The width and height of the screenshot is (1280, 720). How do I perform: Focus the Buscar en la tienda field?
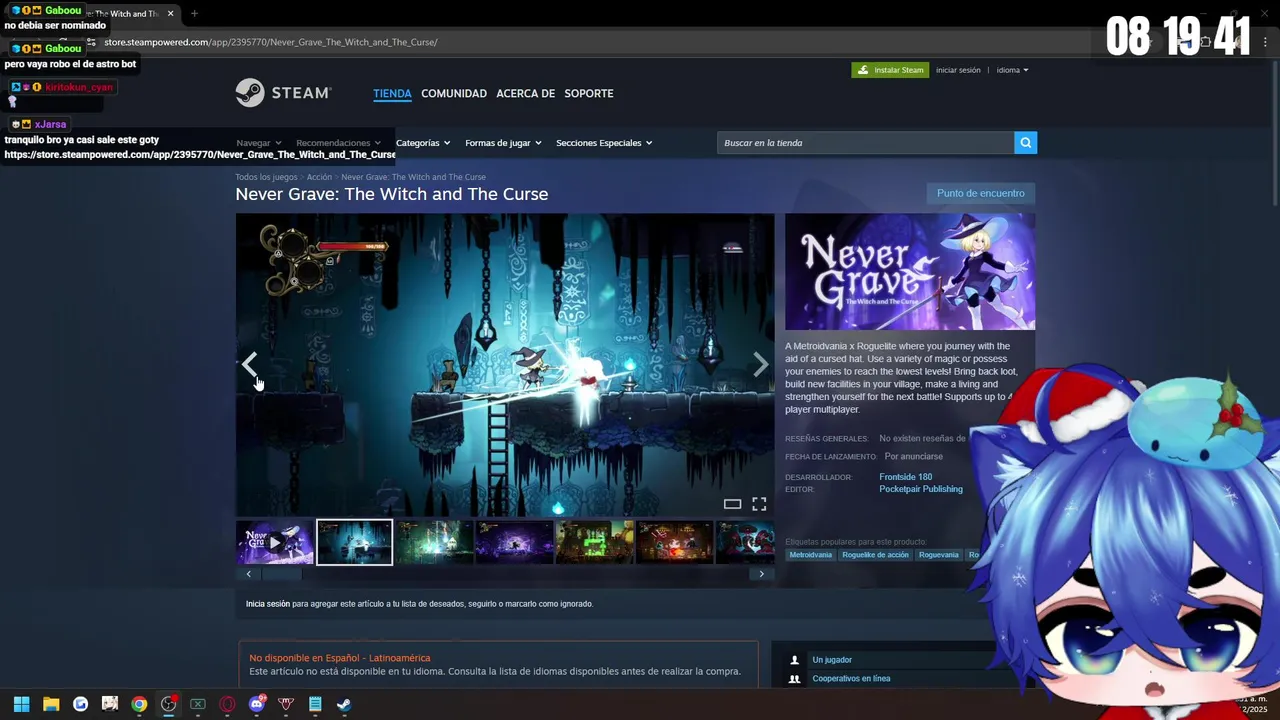pos(865,143)
